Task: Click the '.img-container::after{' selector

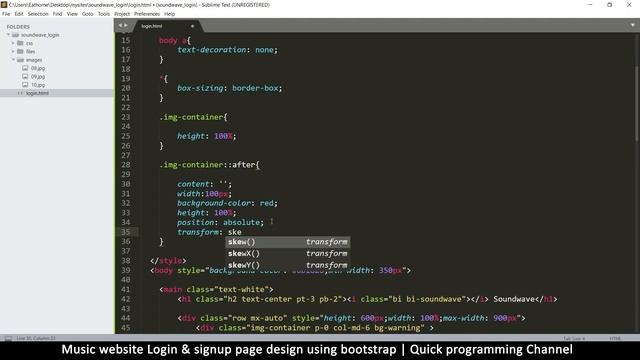Action: click(x=209, y=165)
